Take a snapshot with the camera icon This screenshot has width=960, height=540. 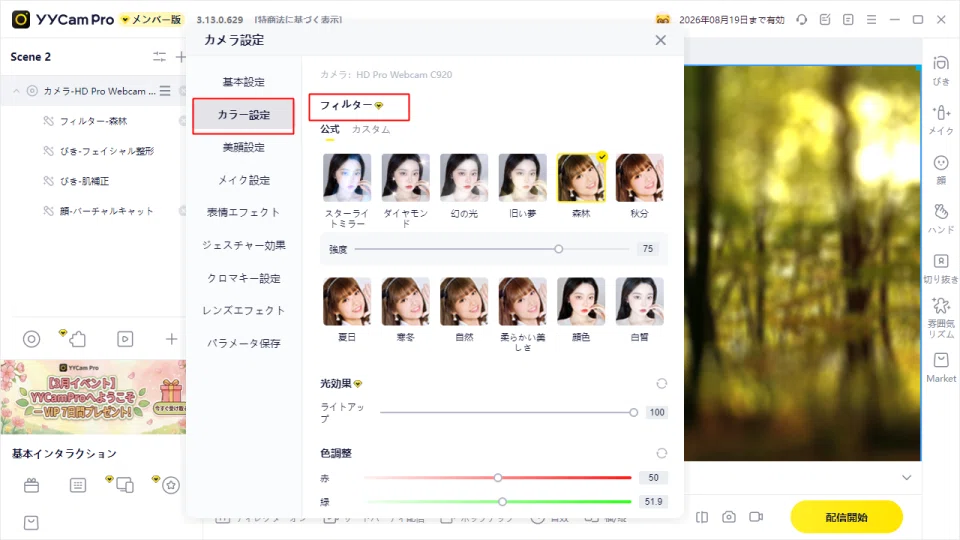click(729, 517)
